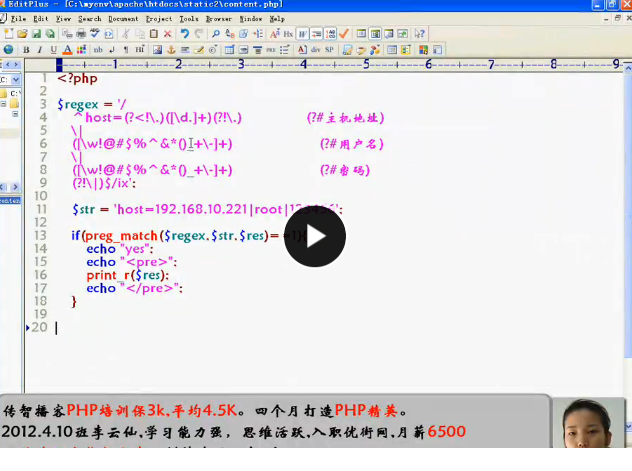Click the Replace icon
The height and width of the screenshot is (471, 632).
pos(230,34)
